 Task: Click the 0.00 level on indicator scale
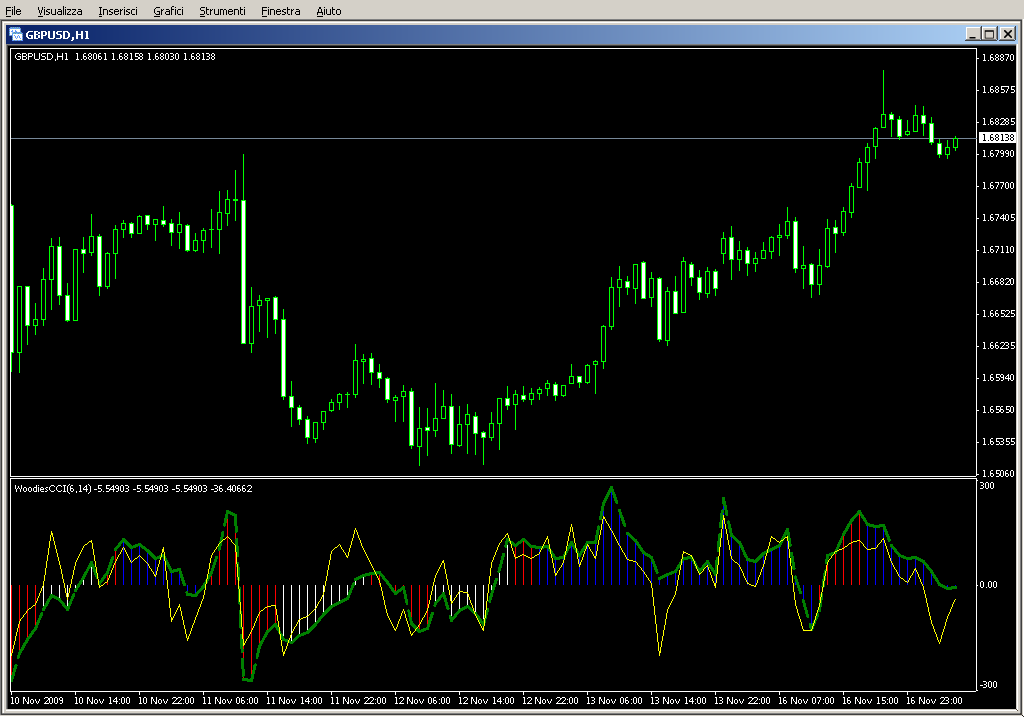coord(988,584)
